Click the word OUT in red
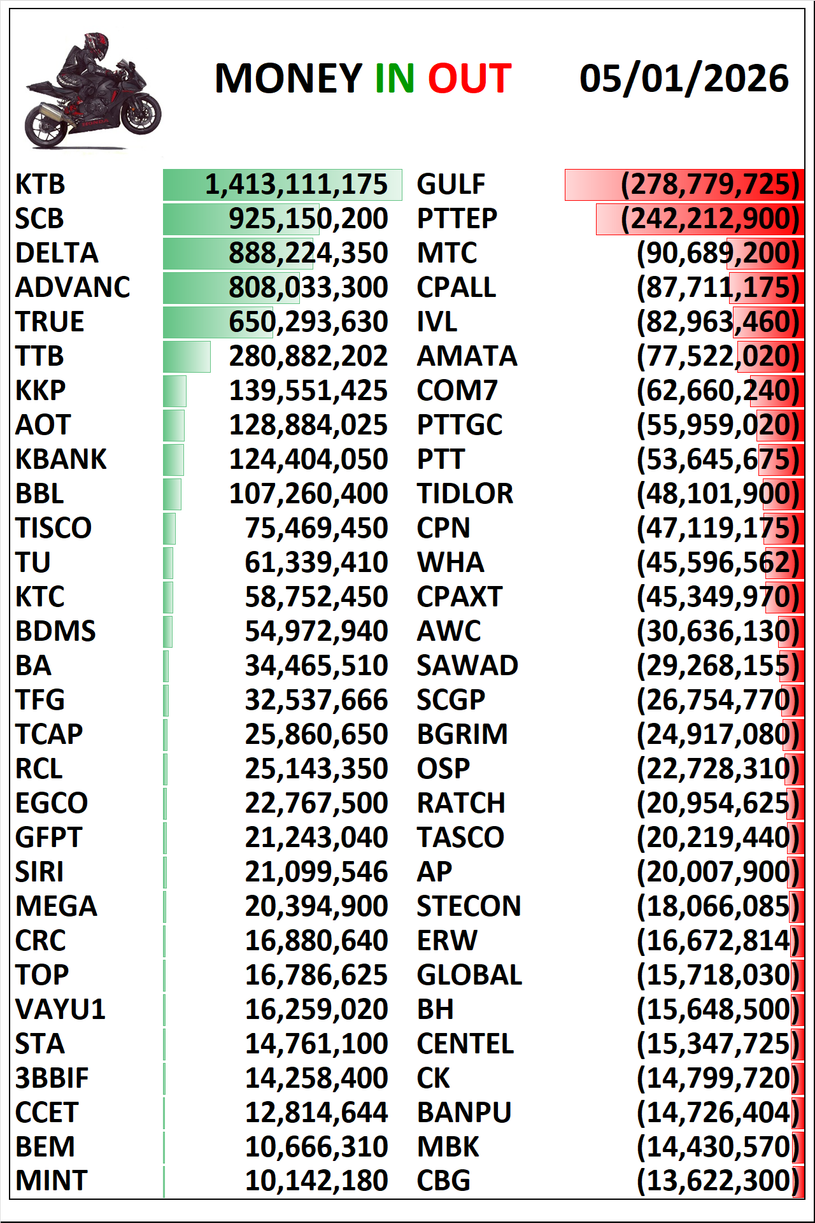 pos(470,79)
